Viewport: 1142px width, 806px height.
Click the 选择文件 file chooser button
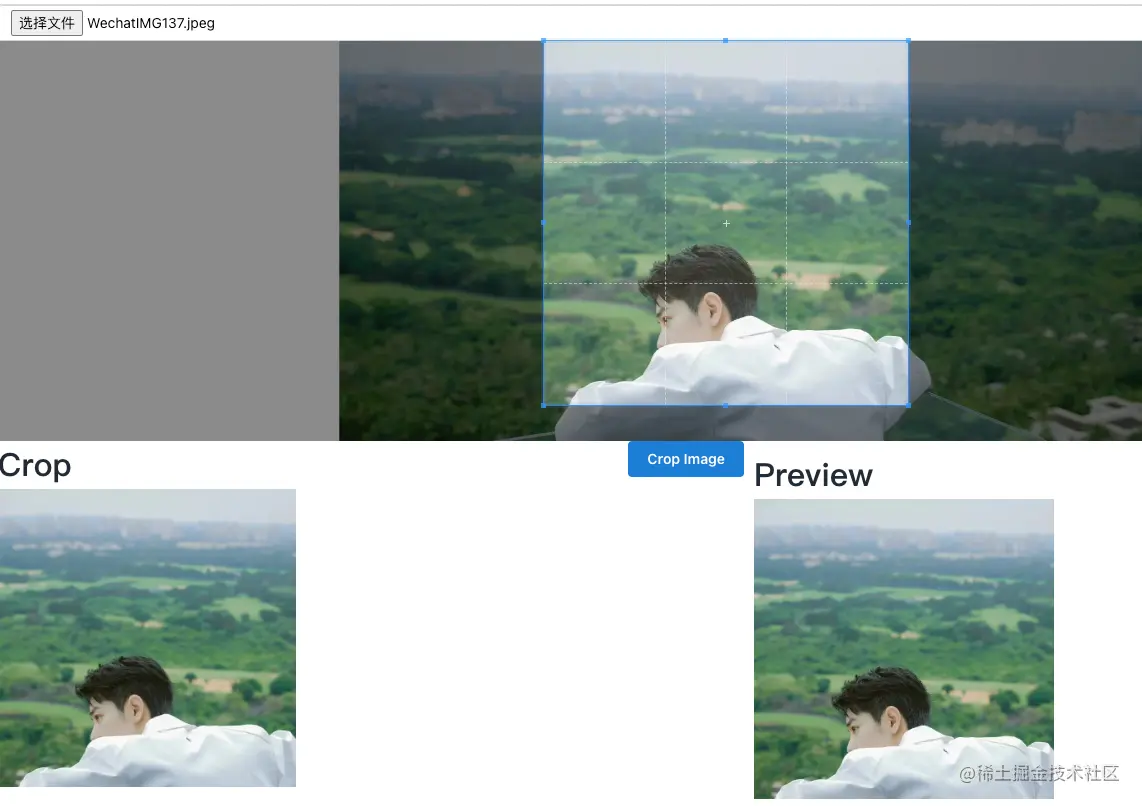(47, 23)
